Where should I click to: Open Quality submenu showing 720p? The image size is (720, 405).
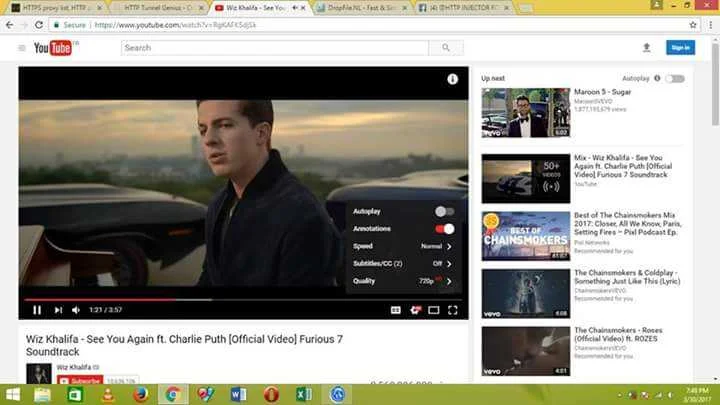pyautogui.click(x=403, y=281)
